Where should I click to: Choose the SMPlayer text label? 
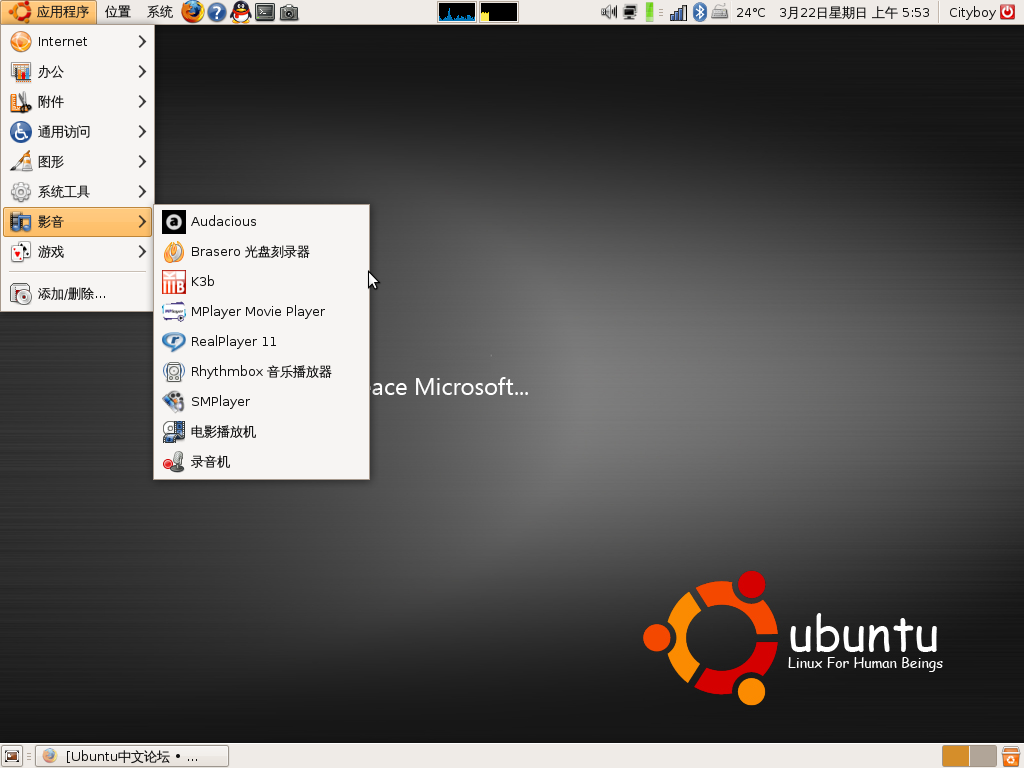point(220,402)
